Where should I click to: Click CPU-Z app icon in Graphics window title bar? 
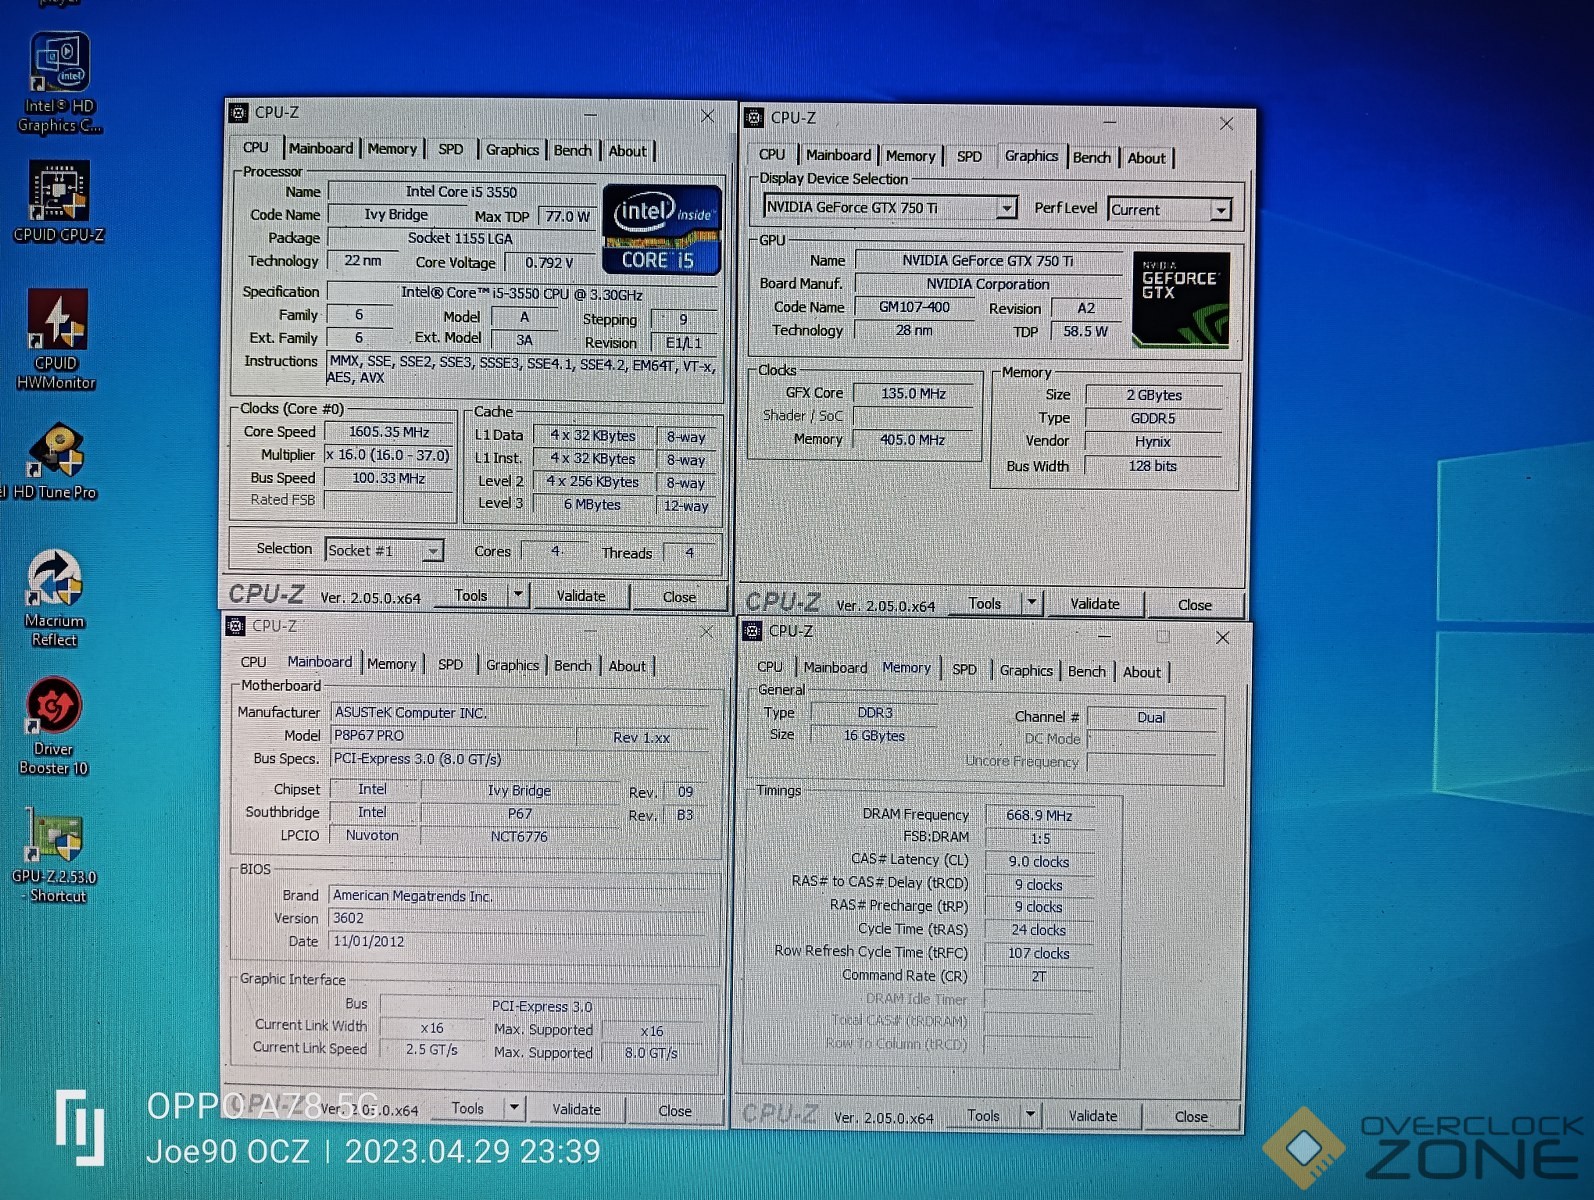coord(754,118)
